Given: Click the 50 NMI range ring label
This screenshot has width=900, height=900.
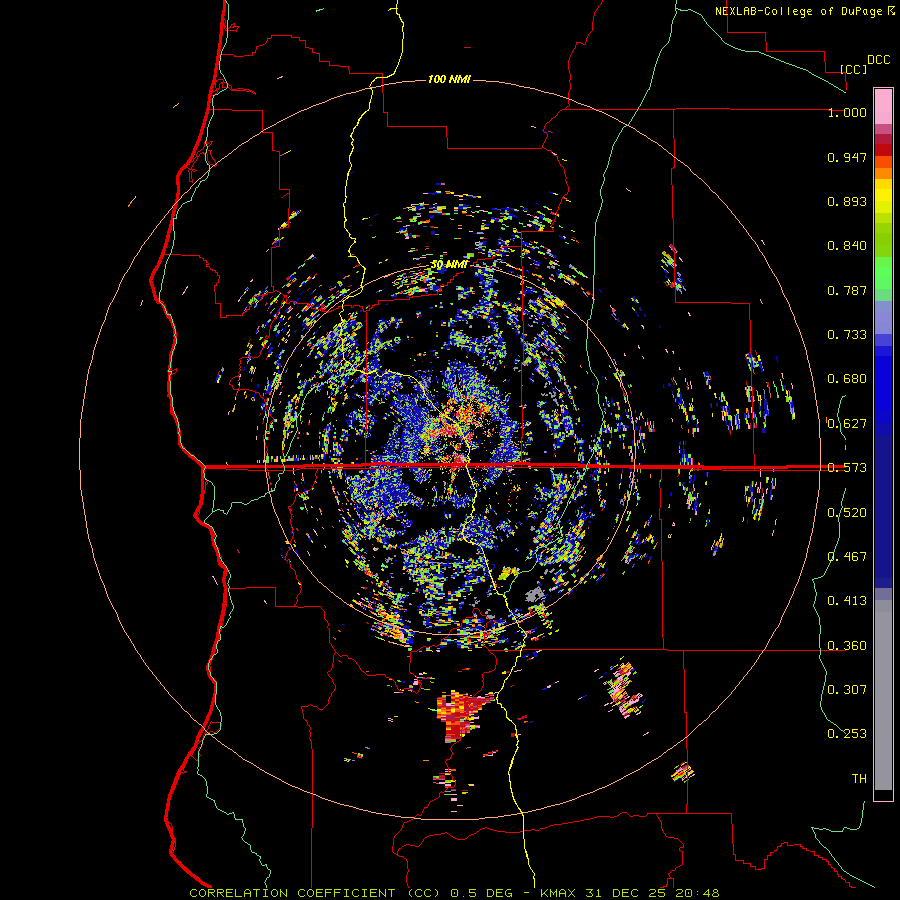Looking at the screenshot, I should coord(449,265).
